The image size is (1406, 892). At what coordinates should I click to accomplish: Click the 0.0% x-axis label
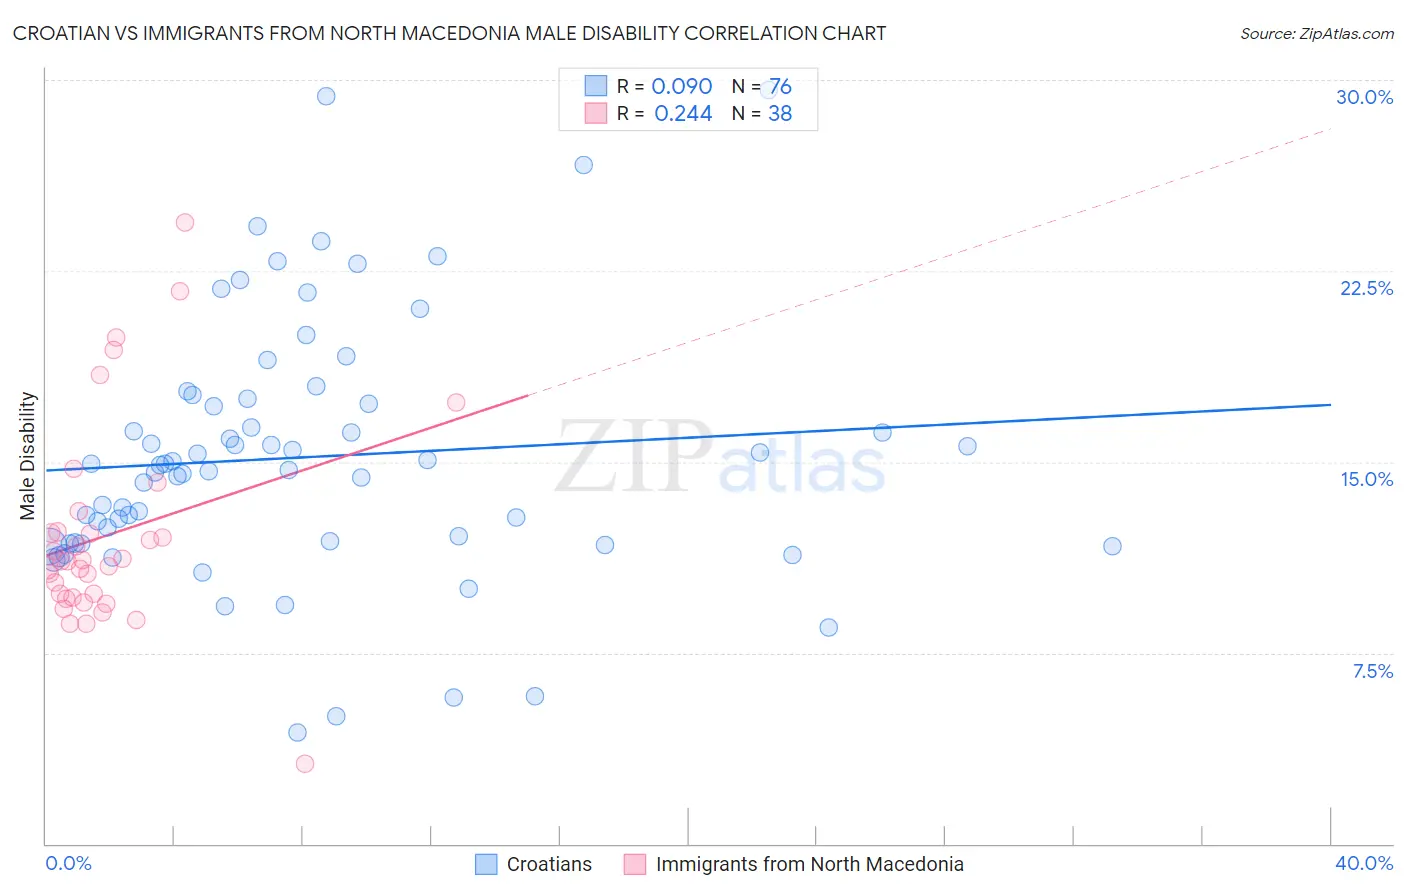point(68,864)
